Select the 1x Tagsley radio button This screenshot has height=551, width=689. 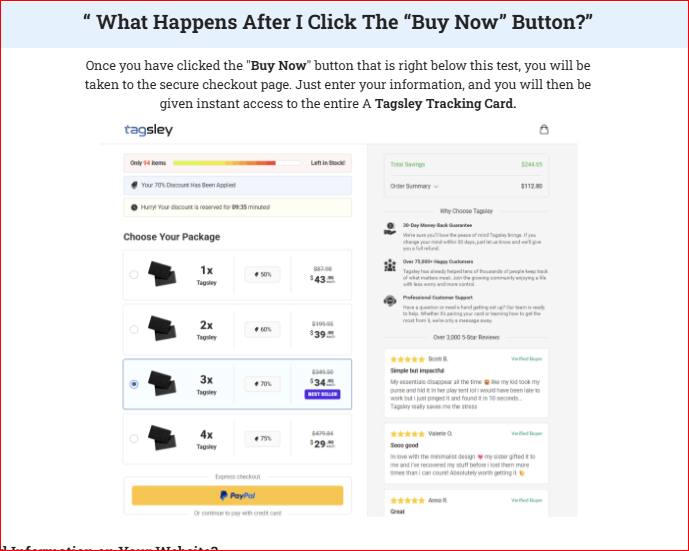tap(134, 275)
